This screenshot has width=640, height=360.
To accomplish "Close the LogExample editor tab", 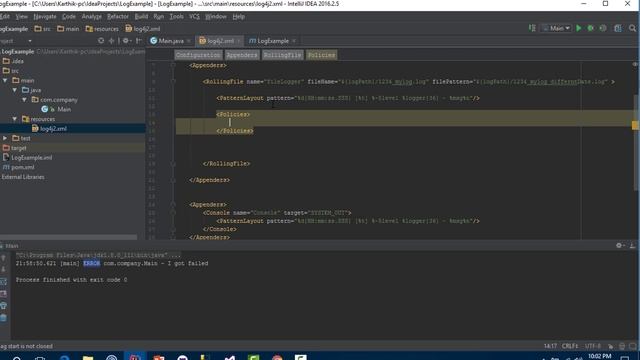I will coord(294,41).
